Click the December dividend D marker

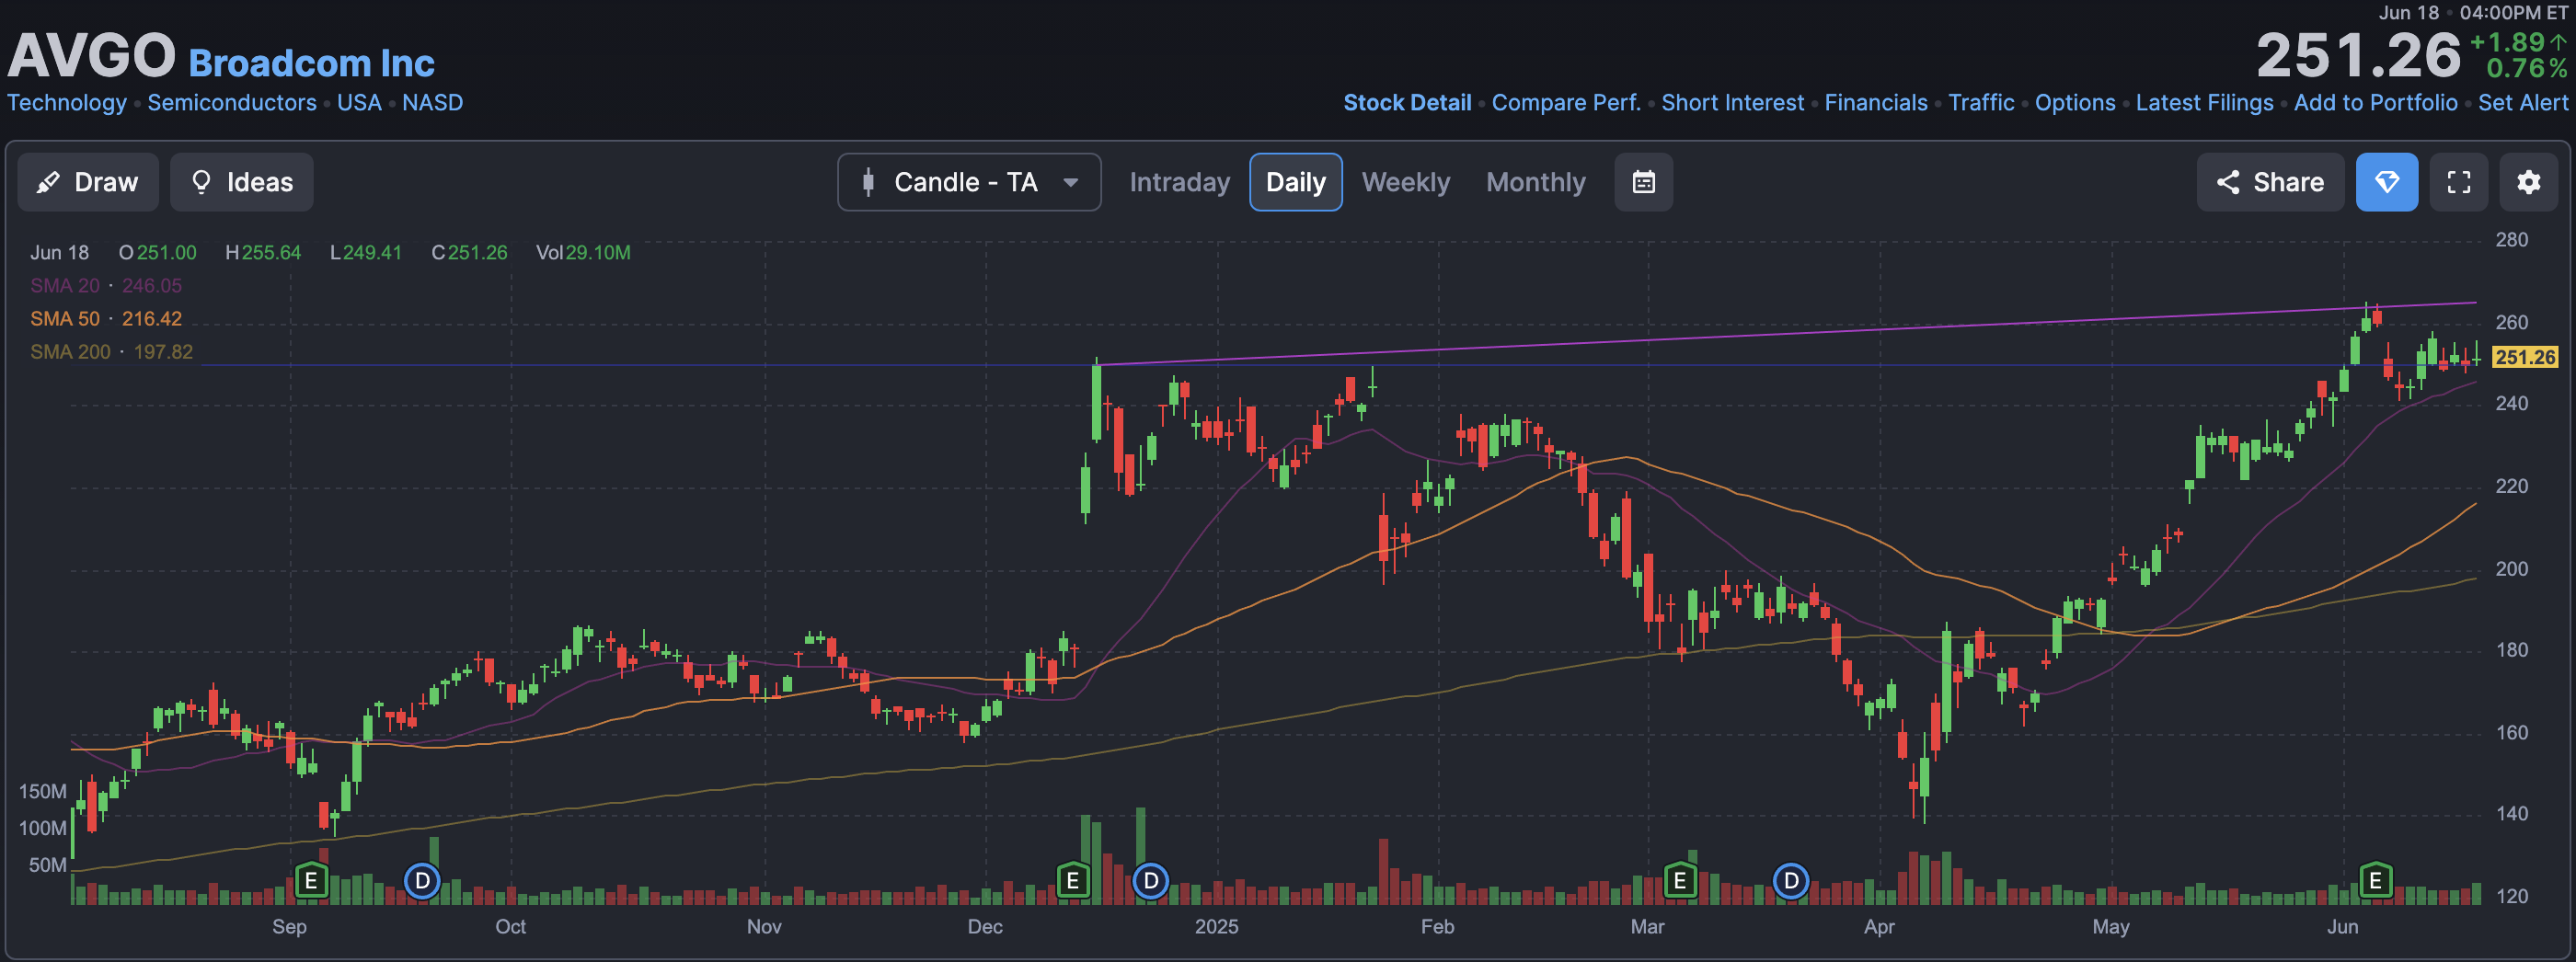click(1151, 881)
